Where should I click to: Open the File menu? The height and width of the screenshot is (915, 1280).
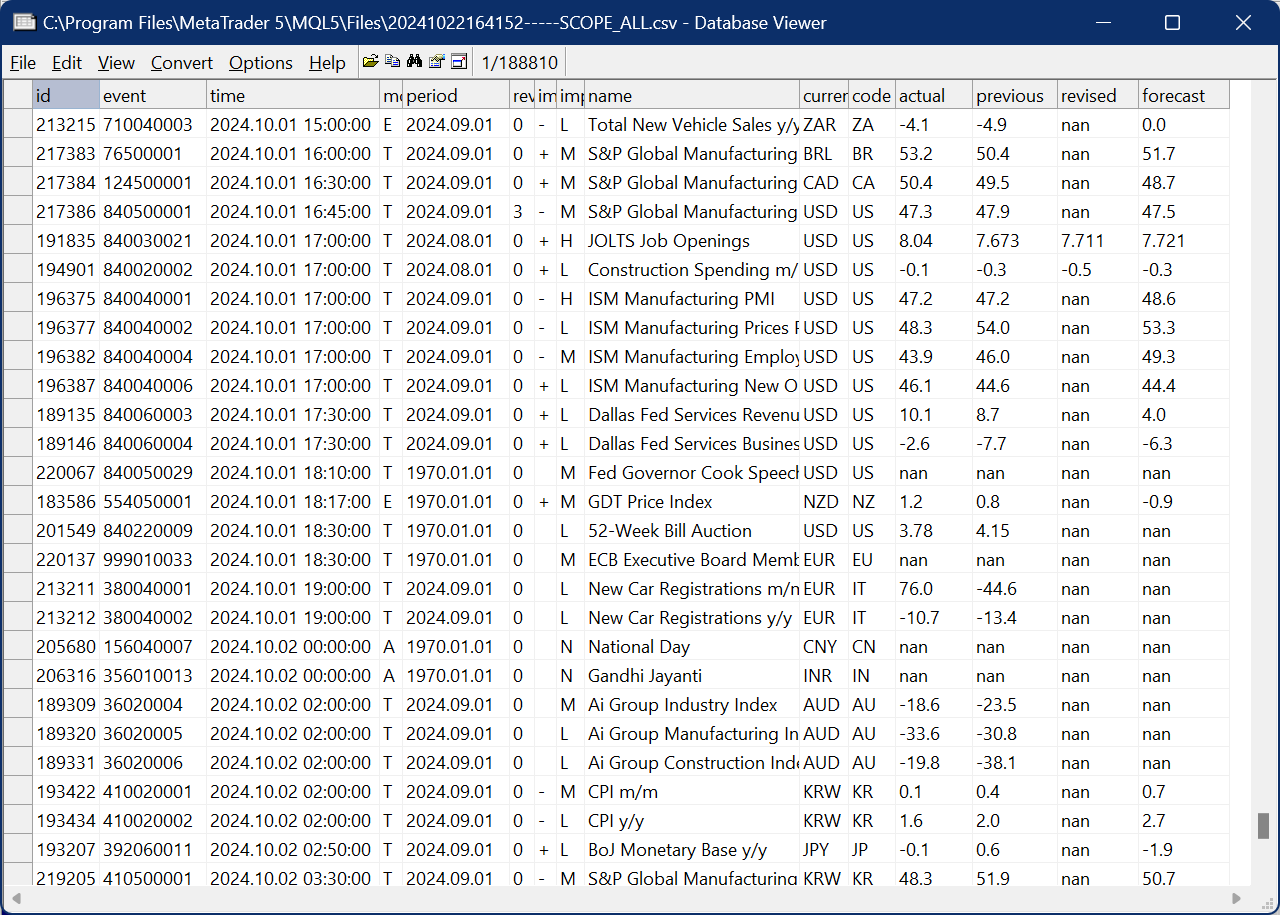(x=22, y=62)
